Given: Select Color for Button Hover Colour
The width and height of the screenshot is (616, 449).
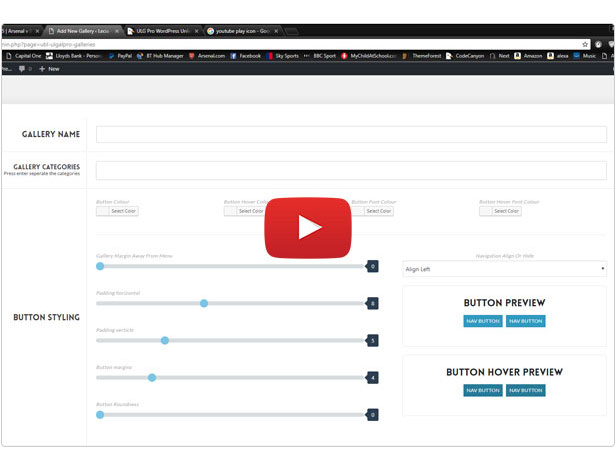Looking at the screenshot, I should [x=245, y=211].
